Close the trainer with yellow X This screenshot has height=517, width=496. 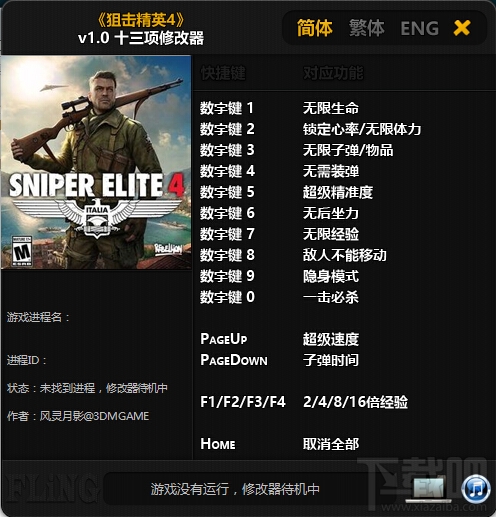462,28
